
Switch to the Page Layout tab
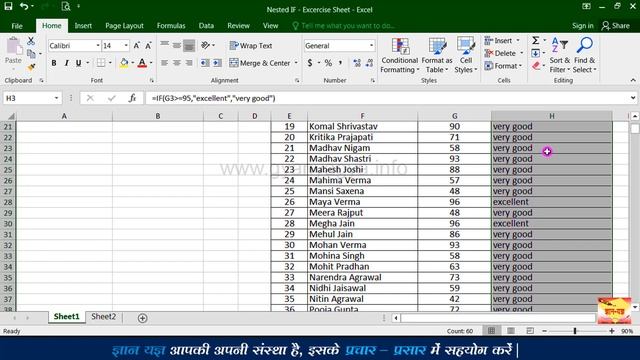click(x=124, y=26)
